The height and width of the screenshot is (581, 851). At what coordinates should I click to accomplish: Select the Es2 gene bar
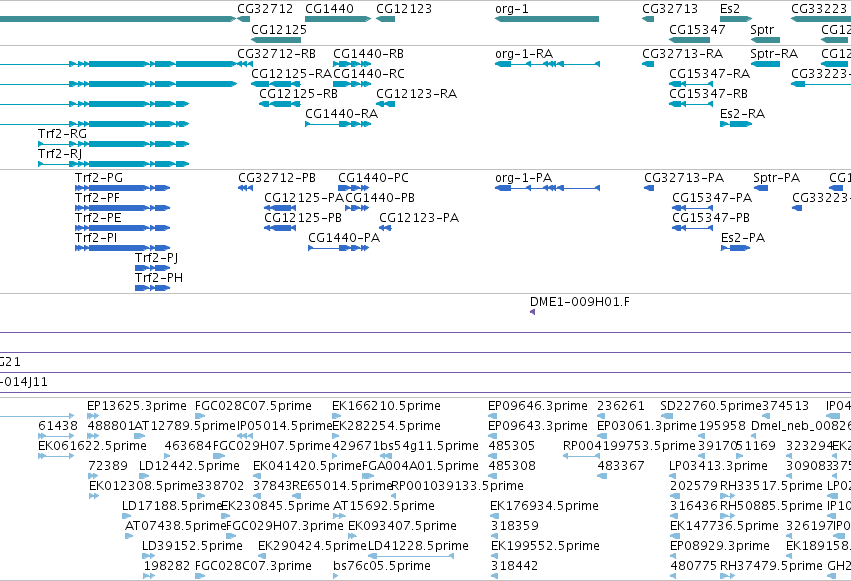(736, 19)
